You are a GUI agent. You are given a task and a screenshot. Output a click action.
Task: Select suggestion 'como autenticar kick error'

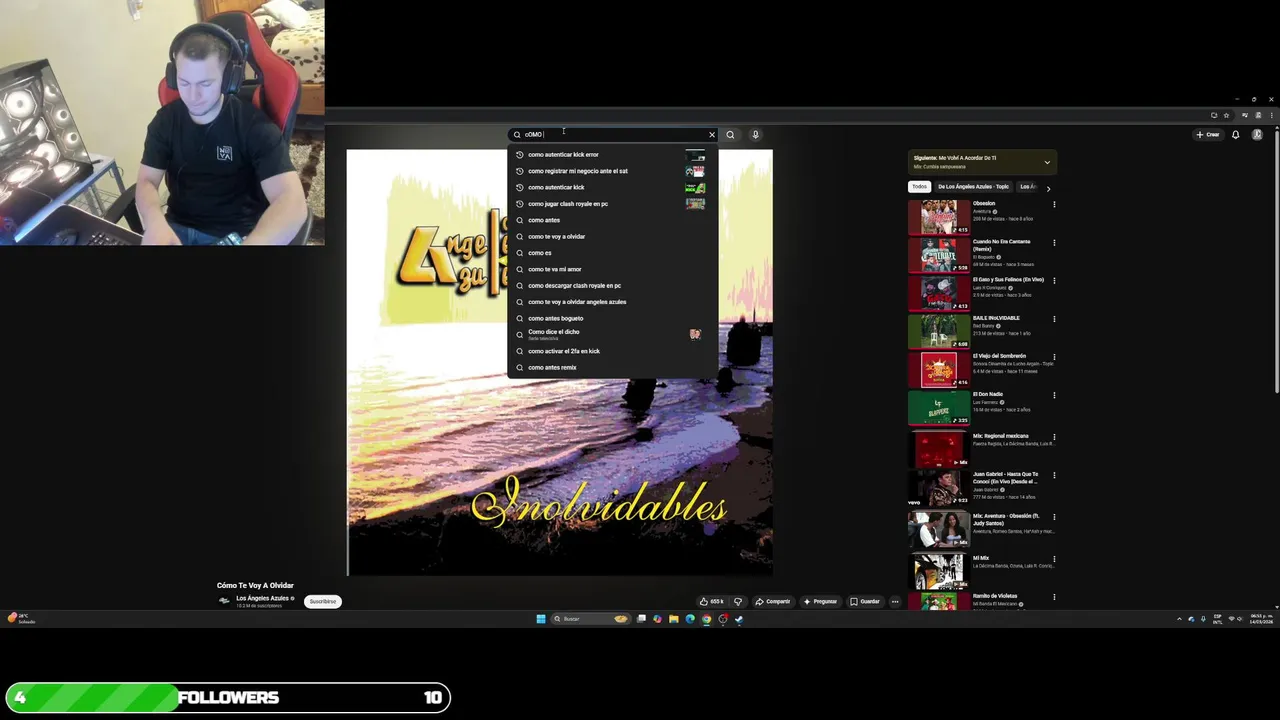tap(612, 155)
